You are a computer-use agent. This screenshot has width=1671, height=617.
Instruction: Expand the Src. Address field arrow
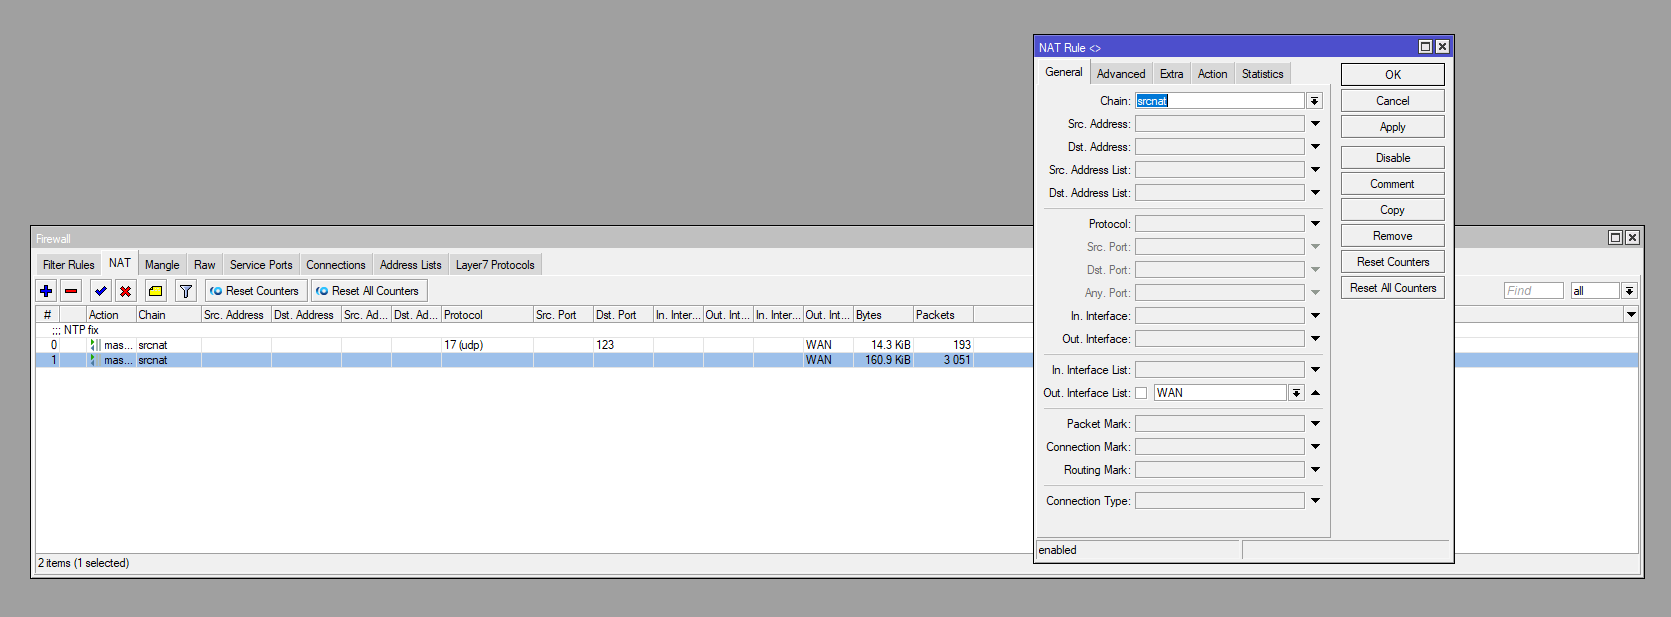pyautogui.click(x=1315, y=124)
